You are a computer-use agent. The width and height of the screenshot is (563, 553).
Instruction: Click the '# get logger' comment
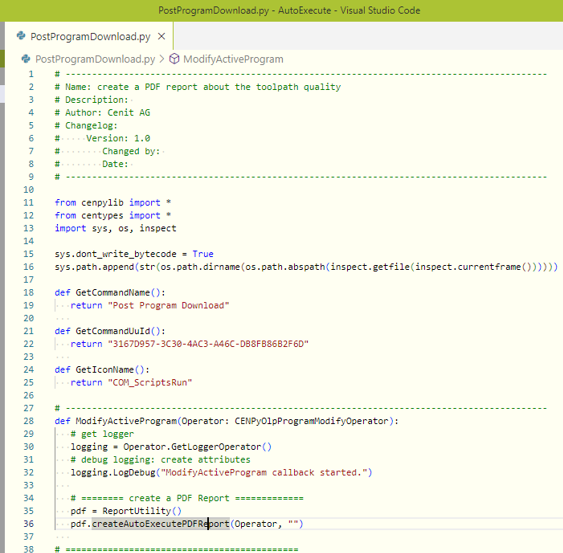tap(102, 434)
